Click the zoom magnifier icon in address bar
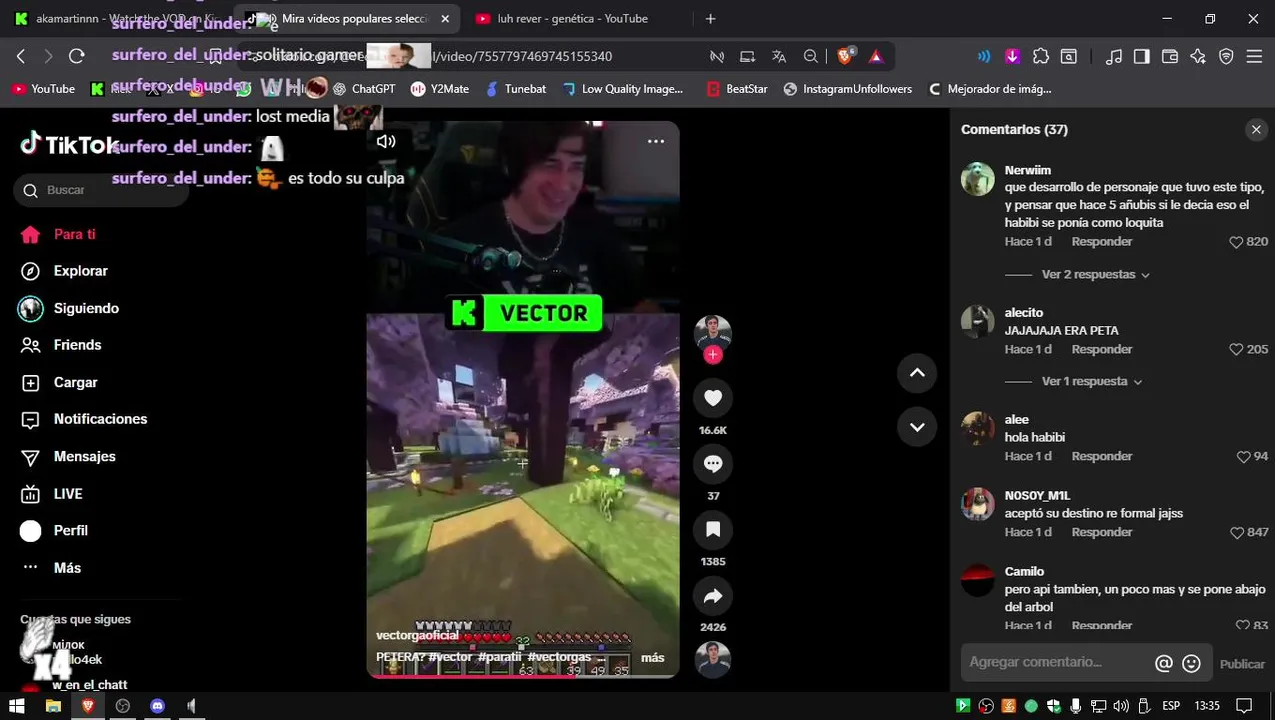Image resolution: width=1275 pixels, height=720 pixels. pyautogui.click(x=811, y=57)
